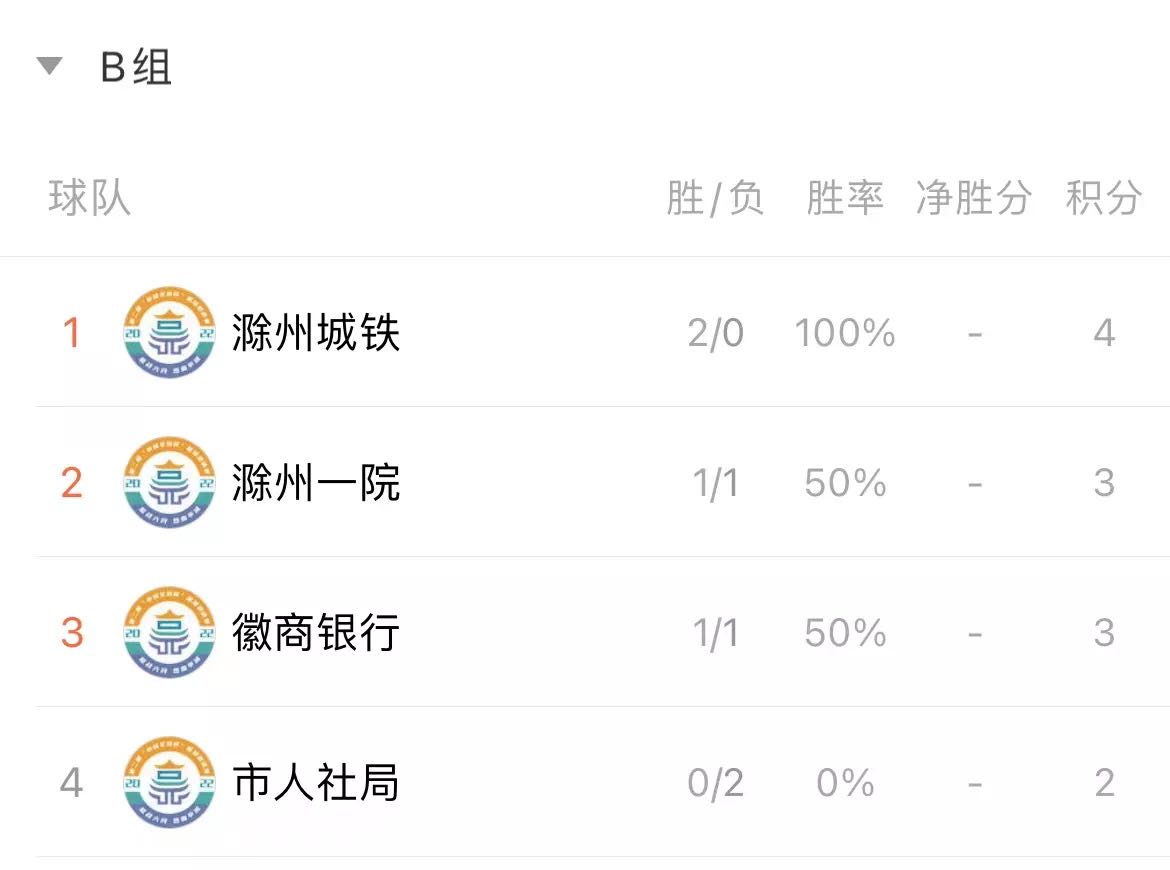Click the 100% win rate value
This screenshot has width=1170, height=870.
coord(845,333)
